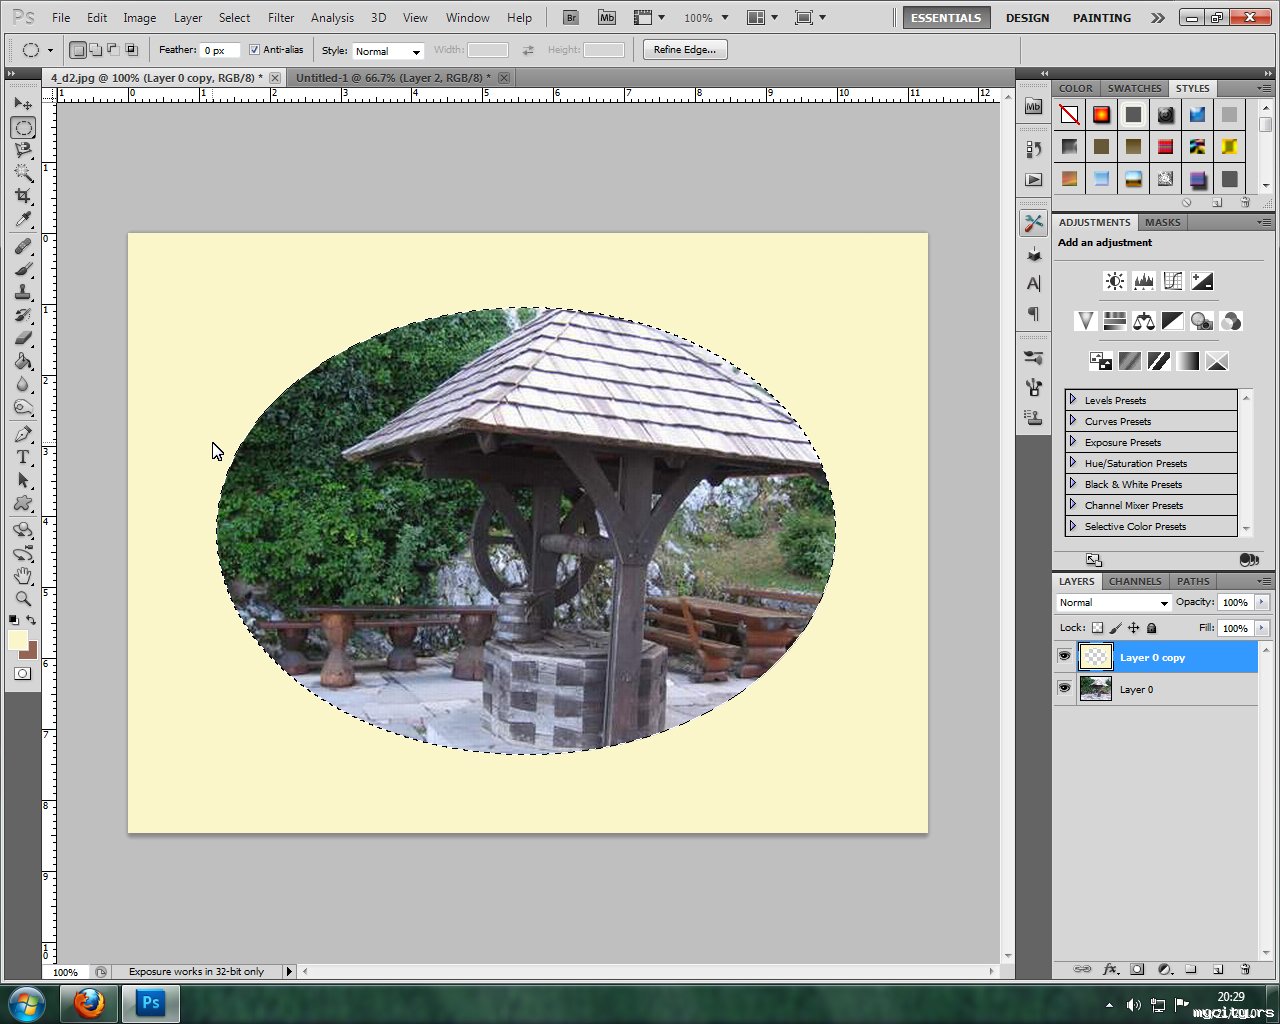Select the Zoom tool in toolbox
This screenshot has width=1280, height=1024.
pyautogui.click(x=23, y=599)
